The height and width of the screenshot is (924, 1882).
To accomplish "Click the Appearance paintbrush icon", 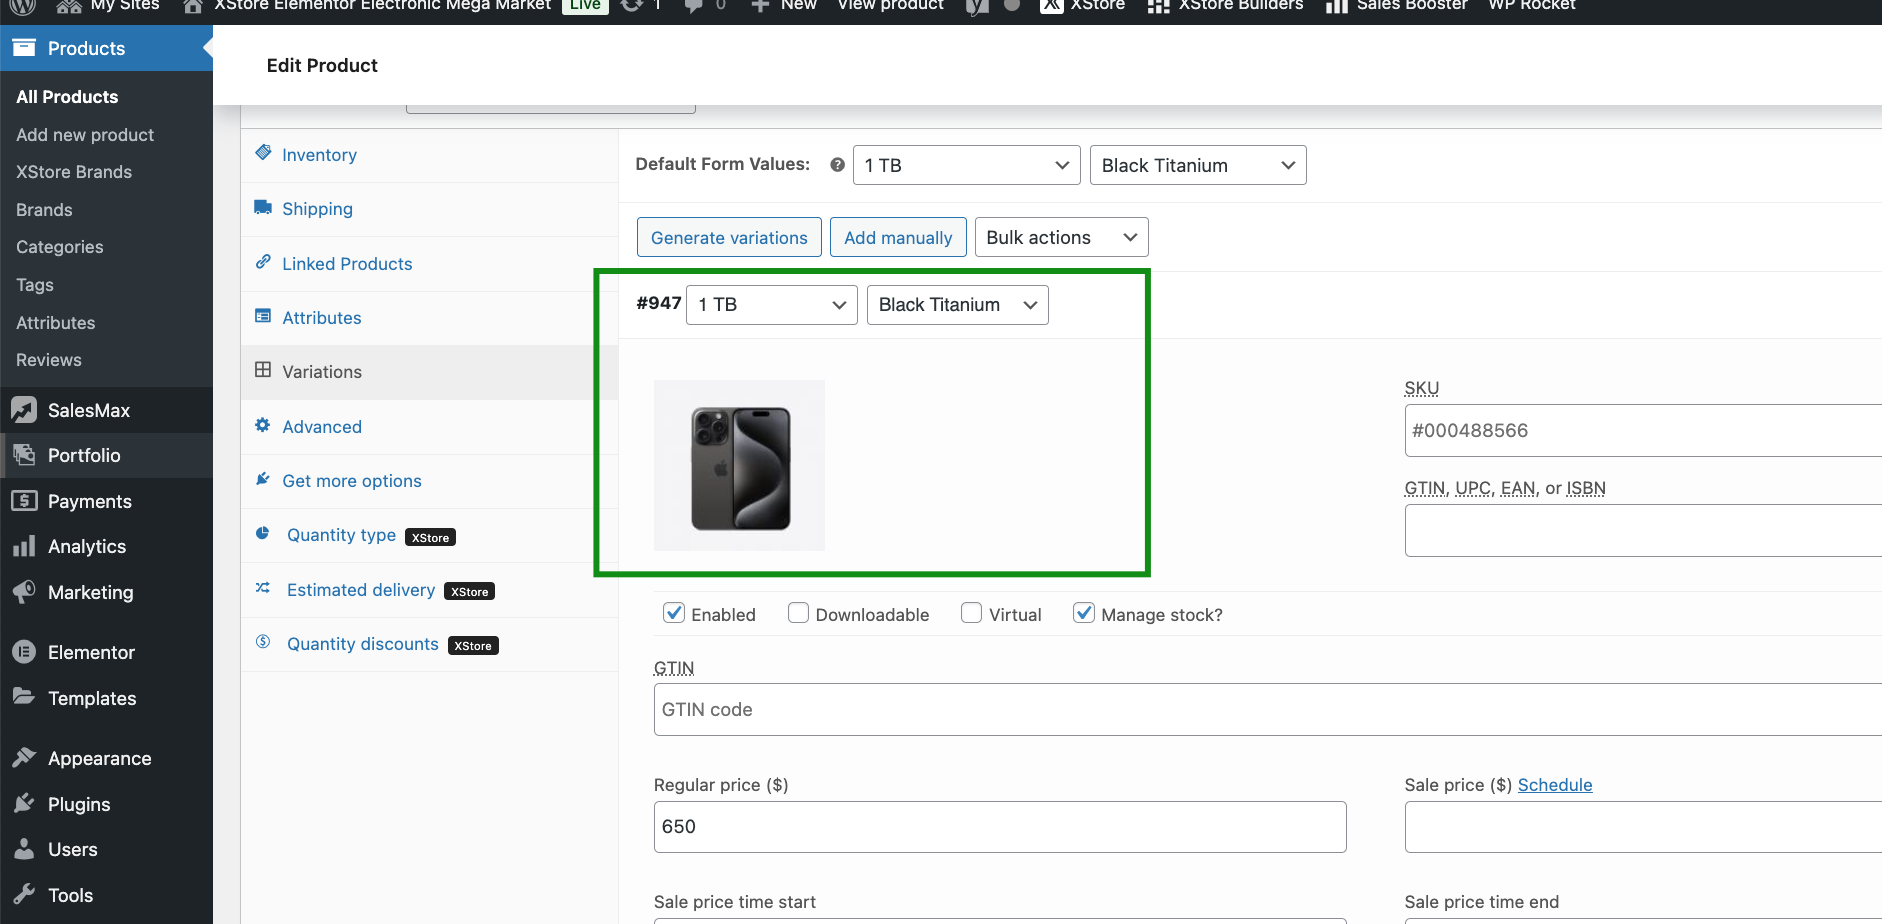I will [x=24, y=758].
